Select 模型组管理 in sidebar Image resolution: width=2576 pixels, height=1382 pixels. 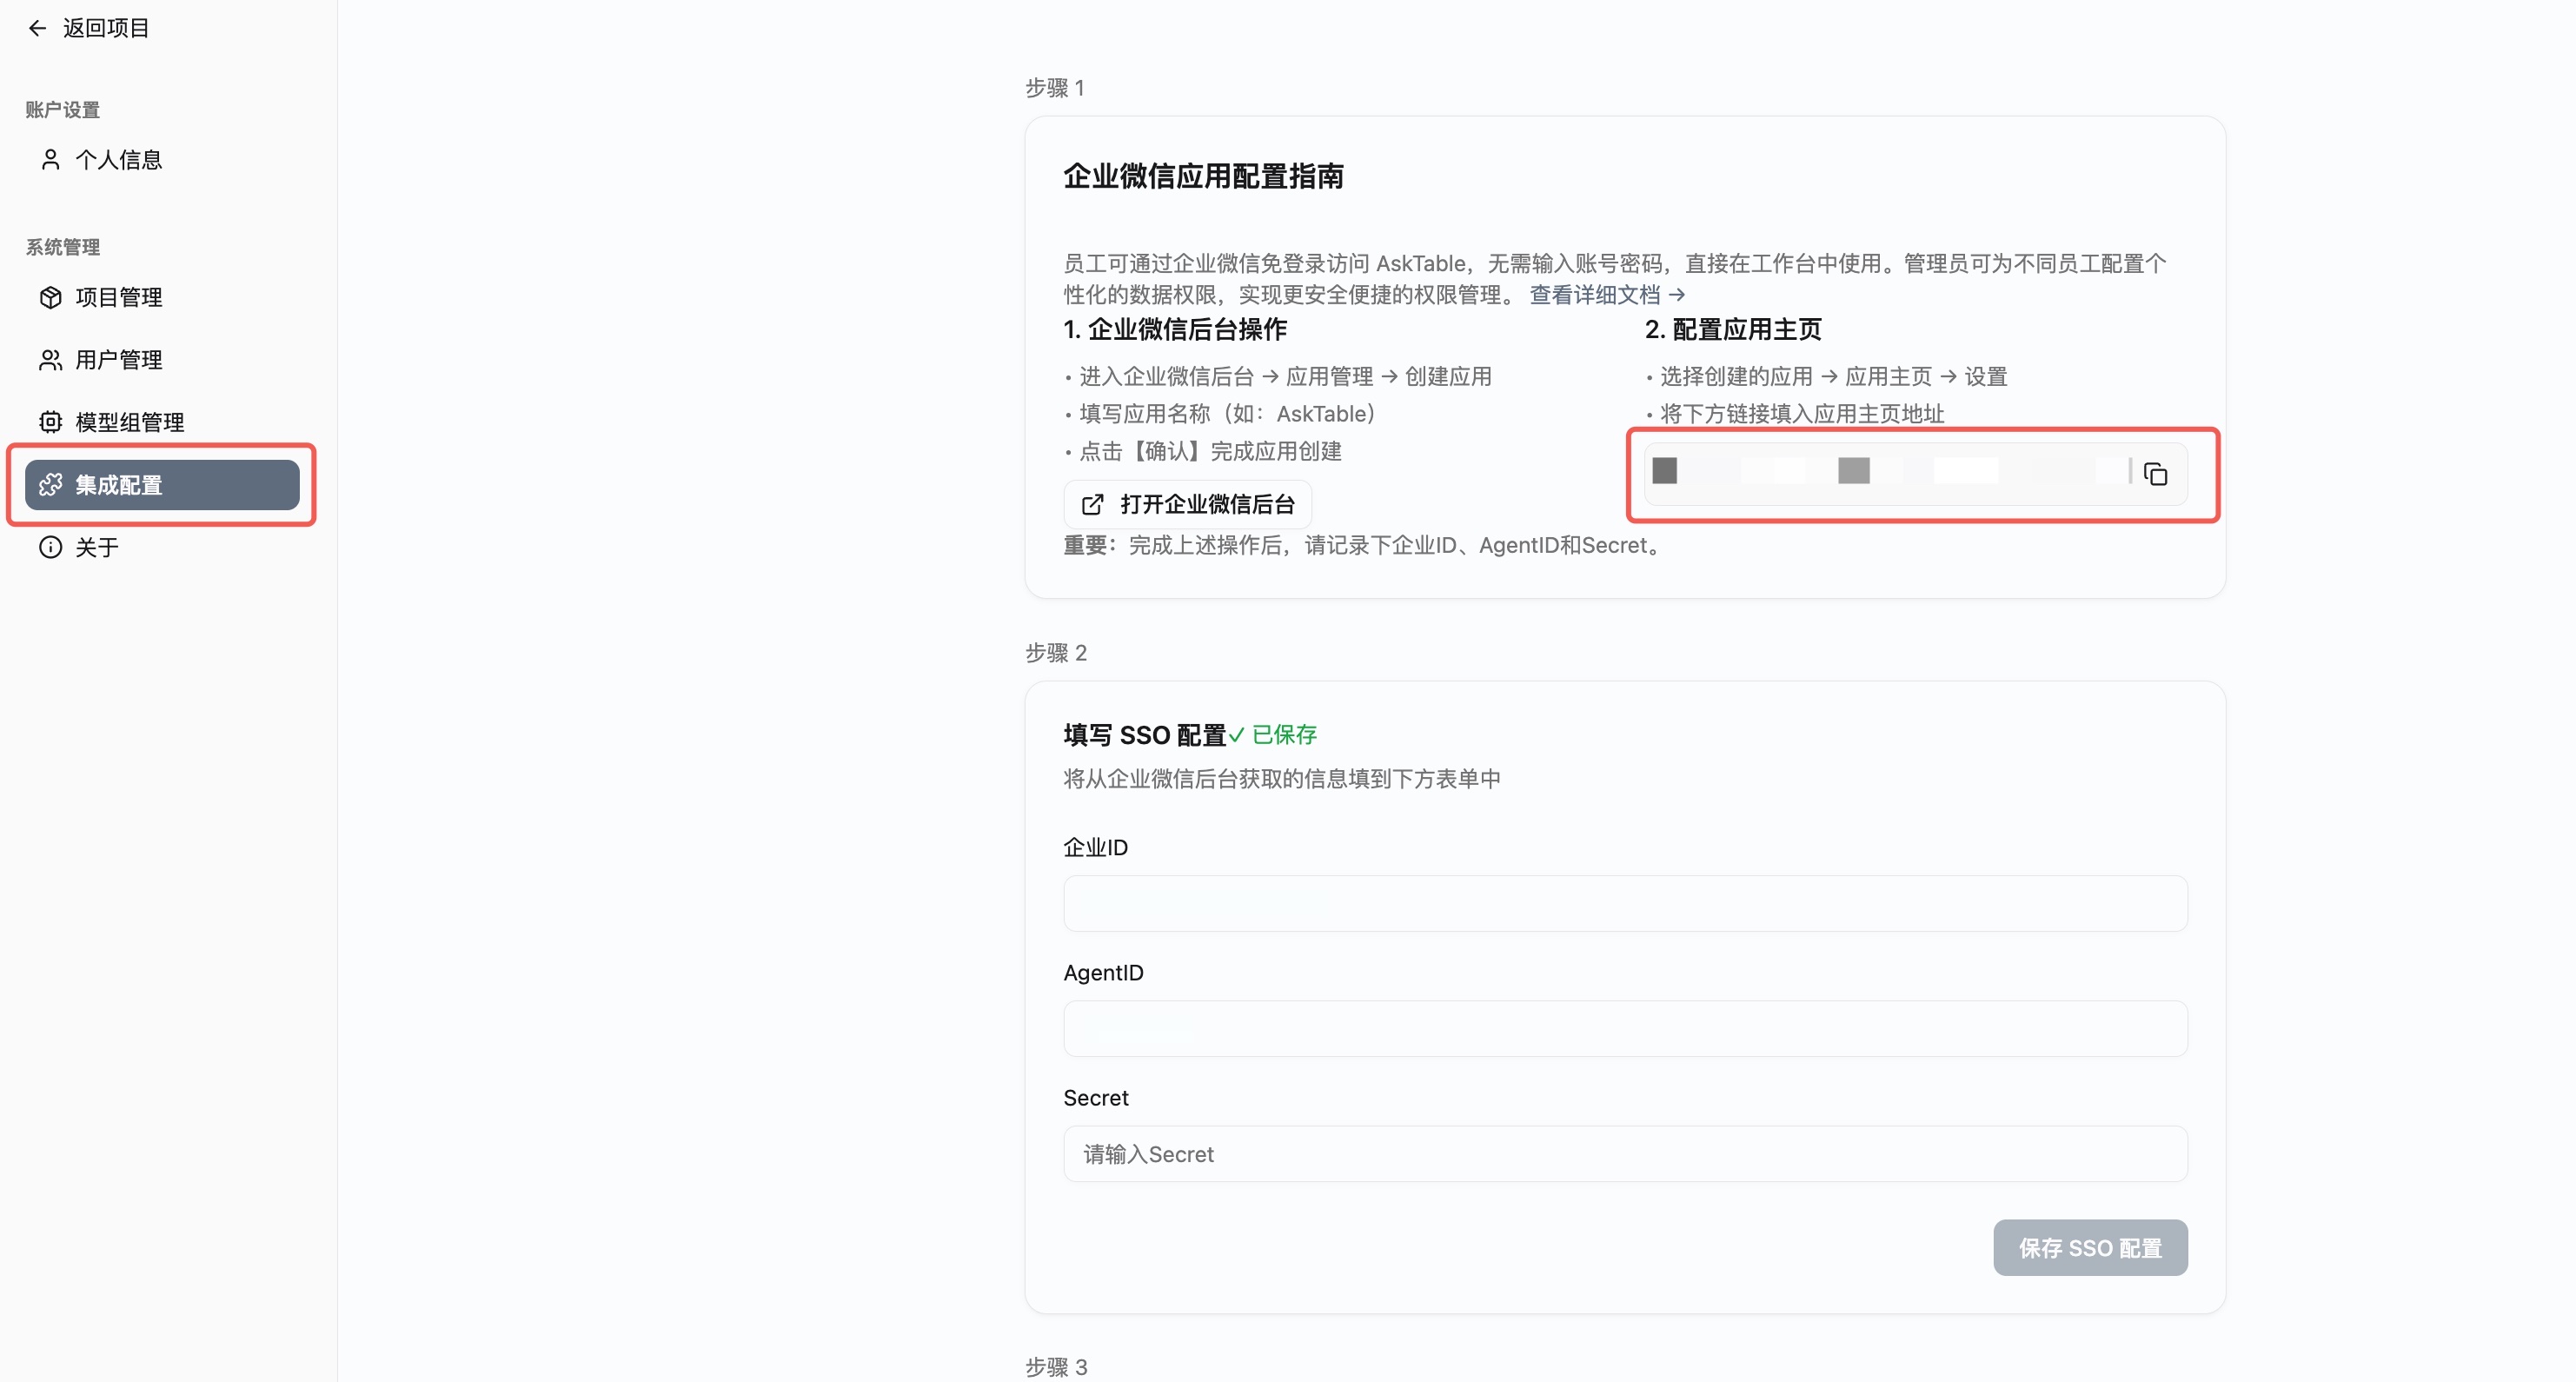(130, 422)
